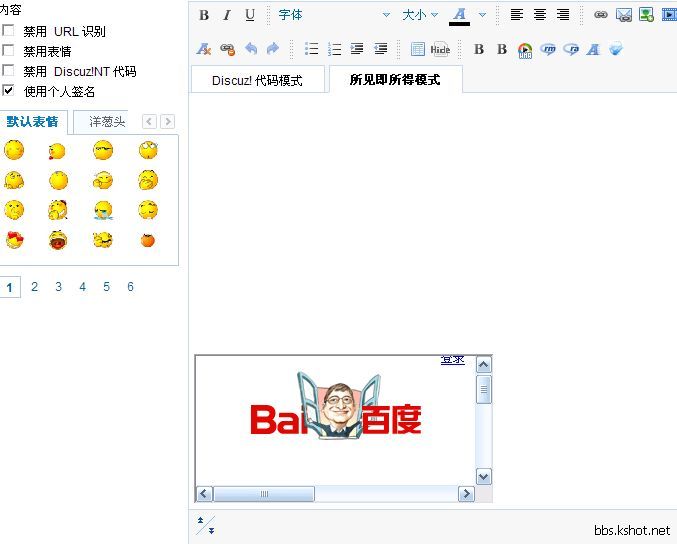Insert the orange fruit emoticon

coord(148,240)
